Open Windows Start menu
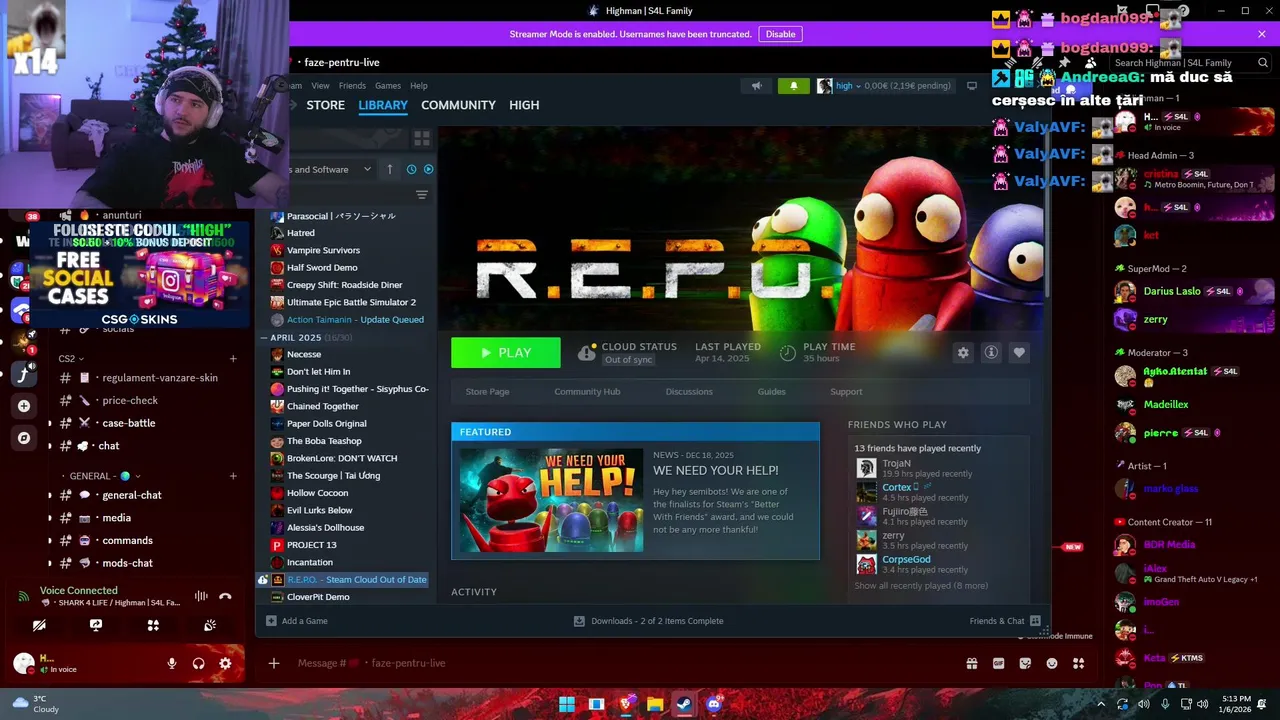The image size is (1280, 720). tap(567, 704)
